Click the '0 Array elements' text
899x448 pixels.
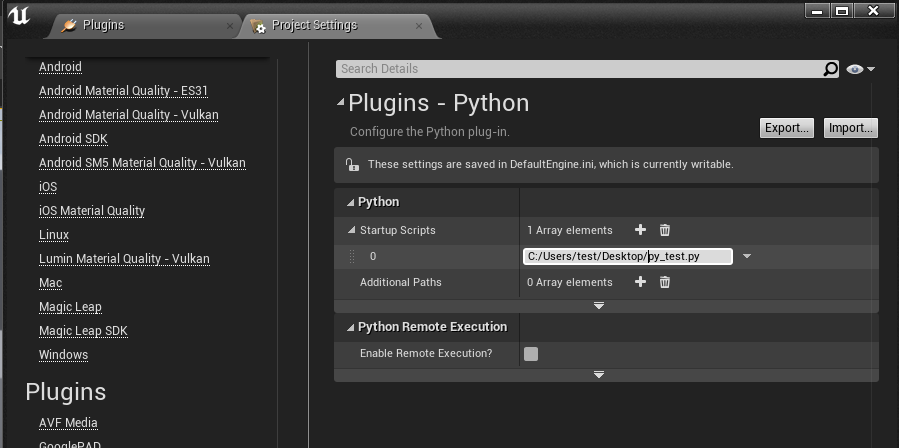pyautogui.click(x=570, y=282)
